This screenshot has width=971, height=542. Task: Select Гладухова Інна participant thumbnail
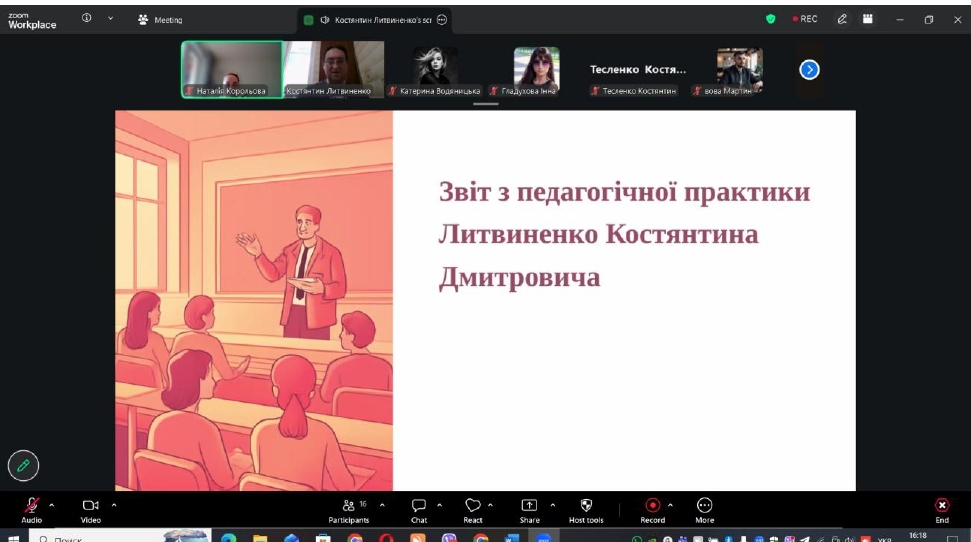point(536,71)
